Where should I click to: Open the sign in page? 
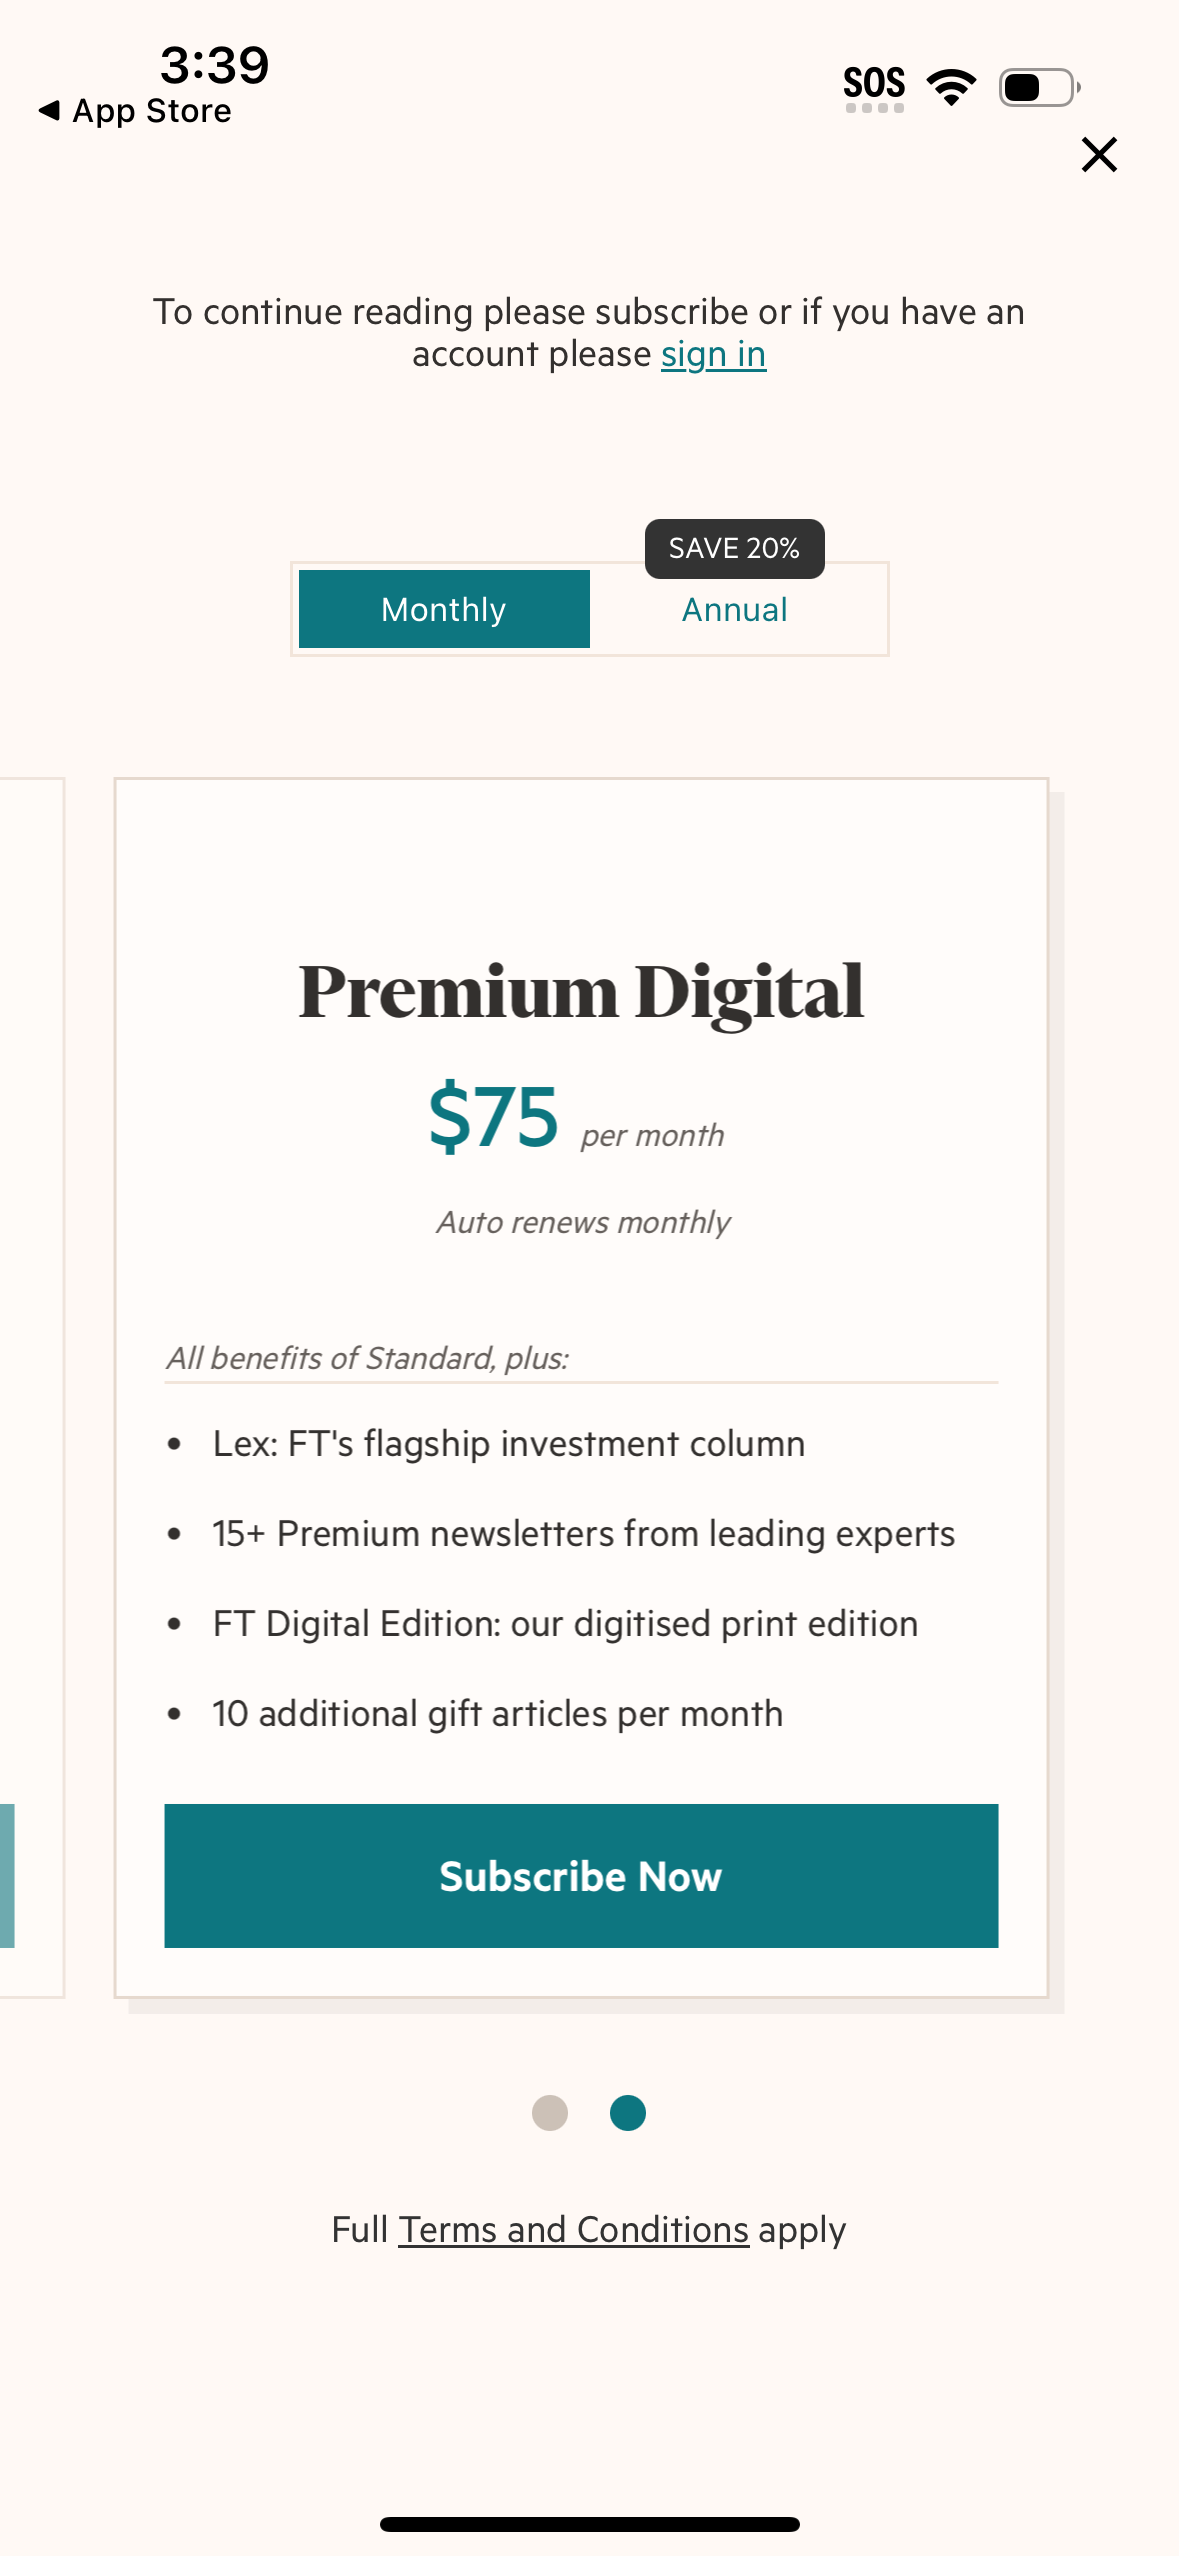[713, 353]
